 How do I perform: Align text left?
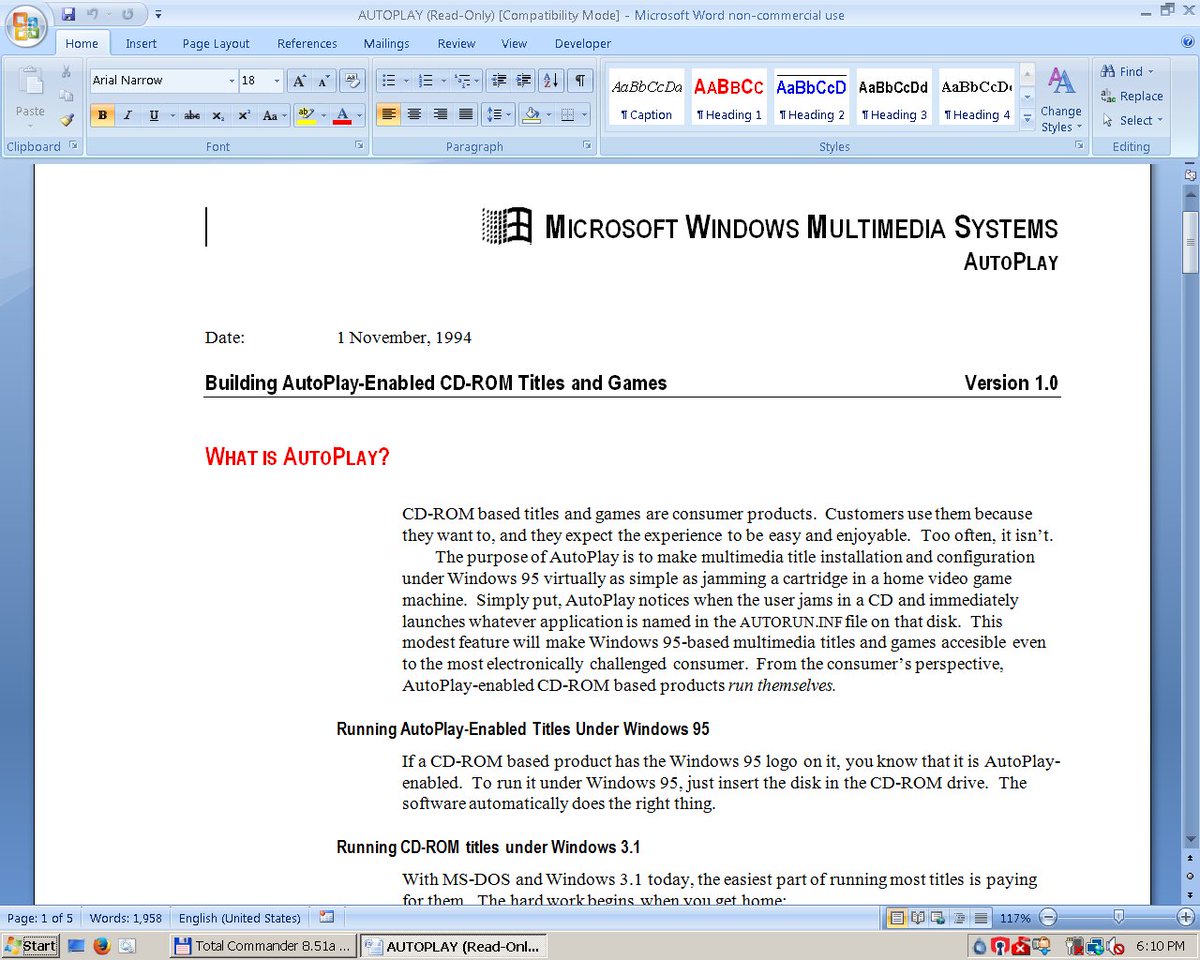[x=388, y=115]
